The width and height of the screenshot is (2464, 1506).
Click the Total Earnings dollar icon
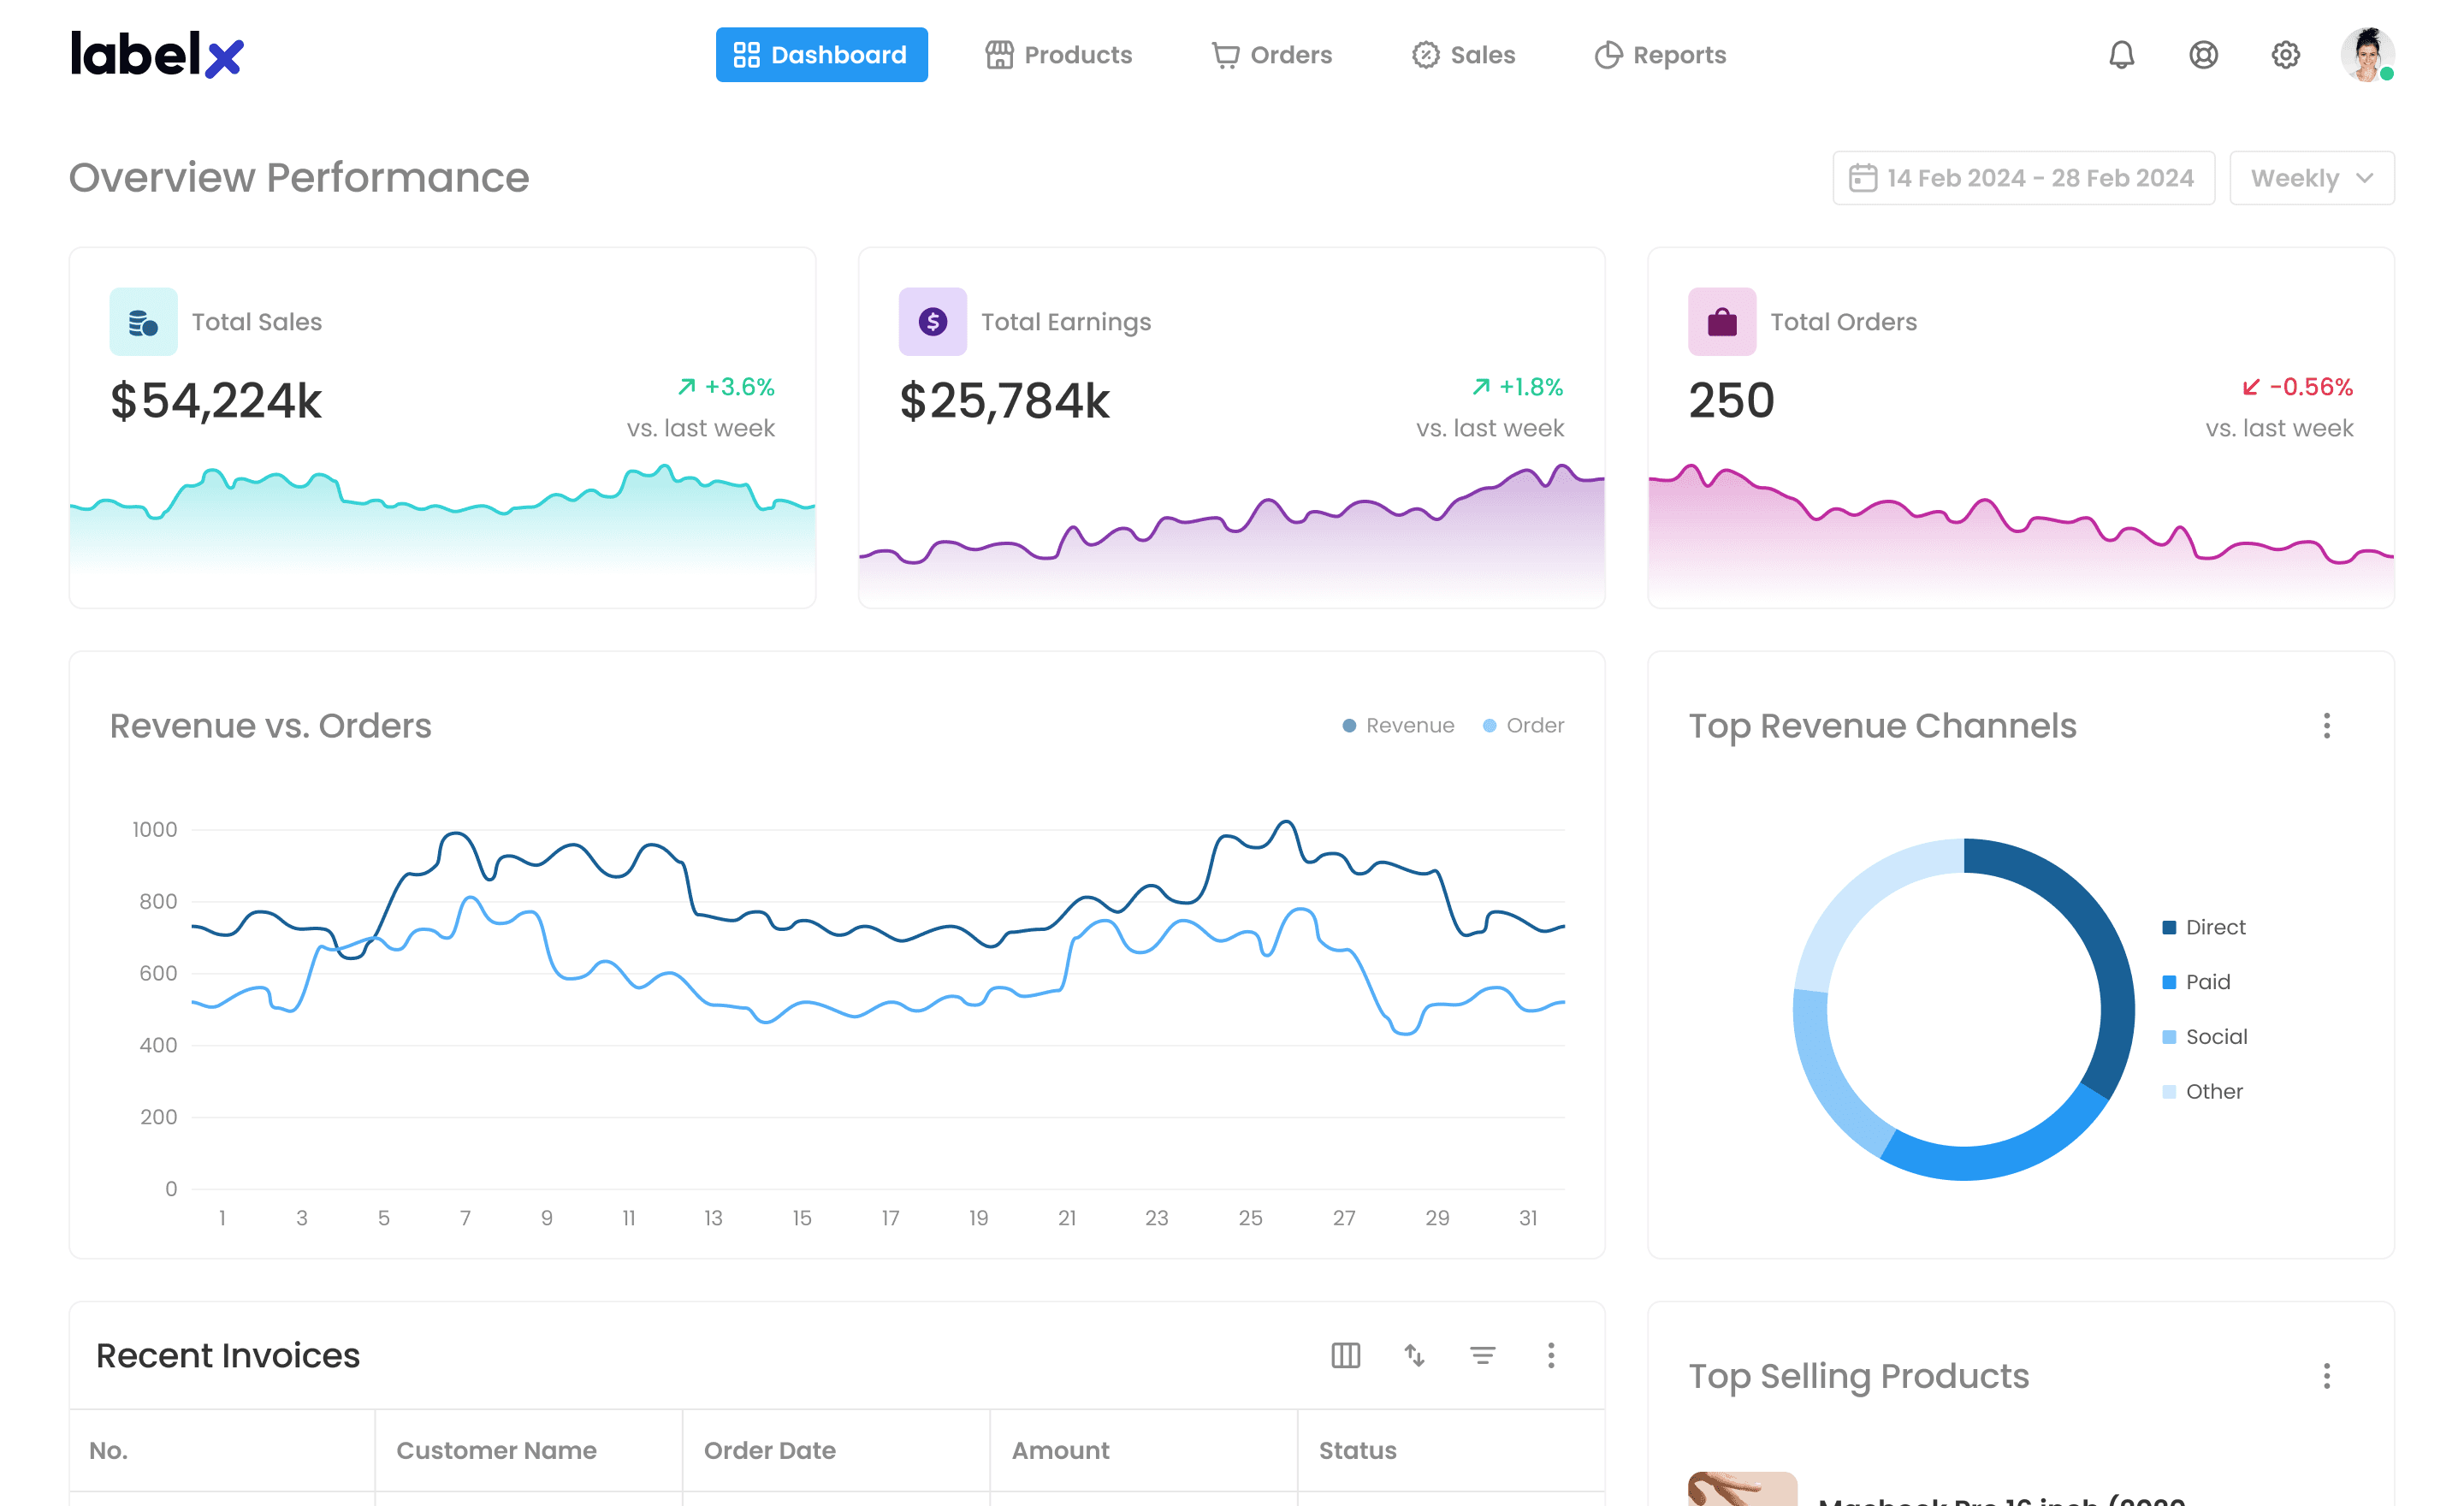pyautogui.click(x=932, y=322)
